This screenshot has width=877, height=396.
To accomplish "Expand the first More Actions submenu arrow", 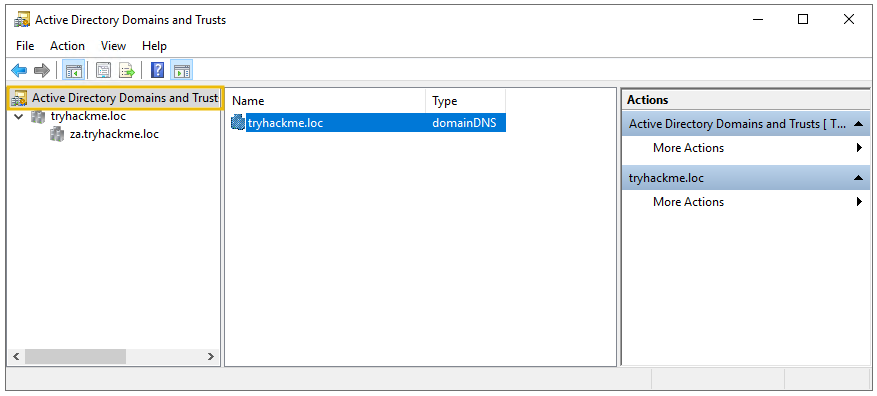I will click(859, 148).
